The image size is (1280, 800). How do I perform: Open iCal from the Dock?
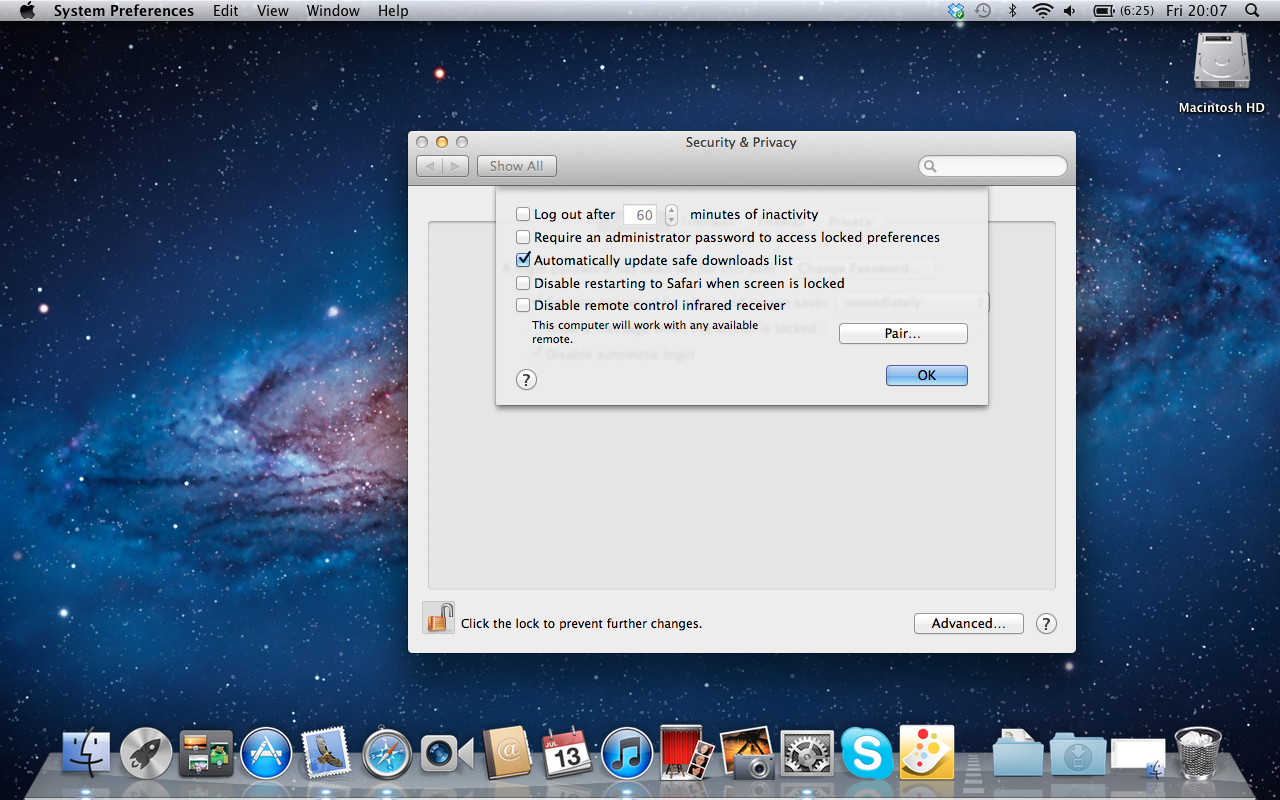point(566,752)
